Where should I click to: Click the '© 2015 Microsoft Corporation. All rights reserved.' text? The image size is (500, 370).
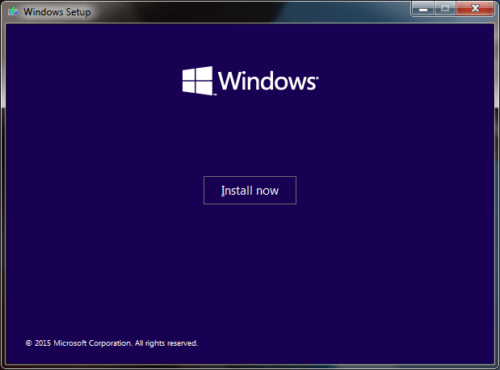pyautogui.click(x=112, y=343)
